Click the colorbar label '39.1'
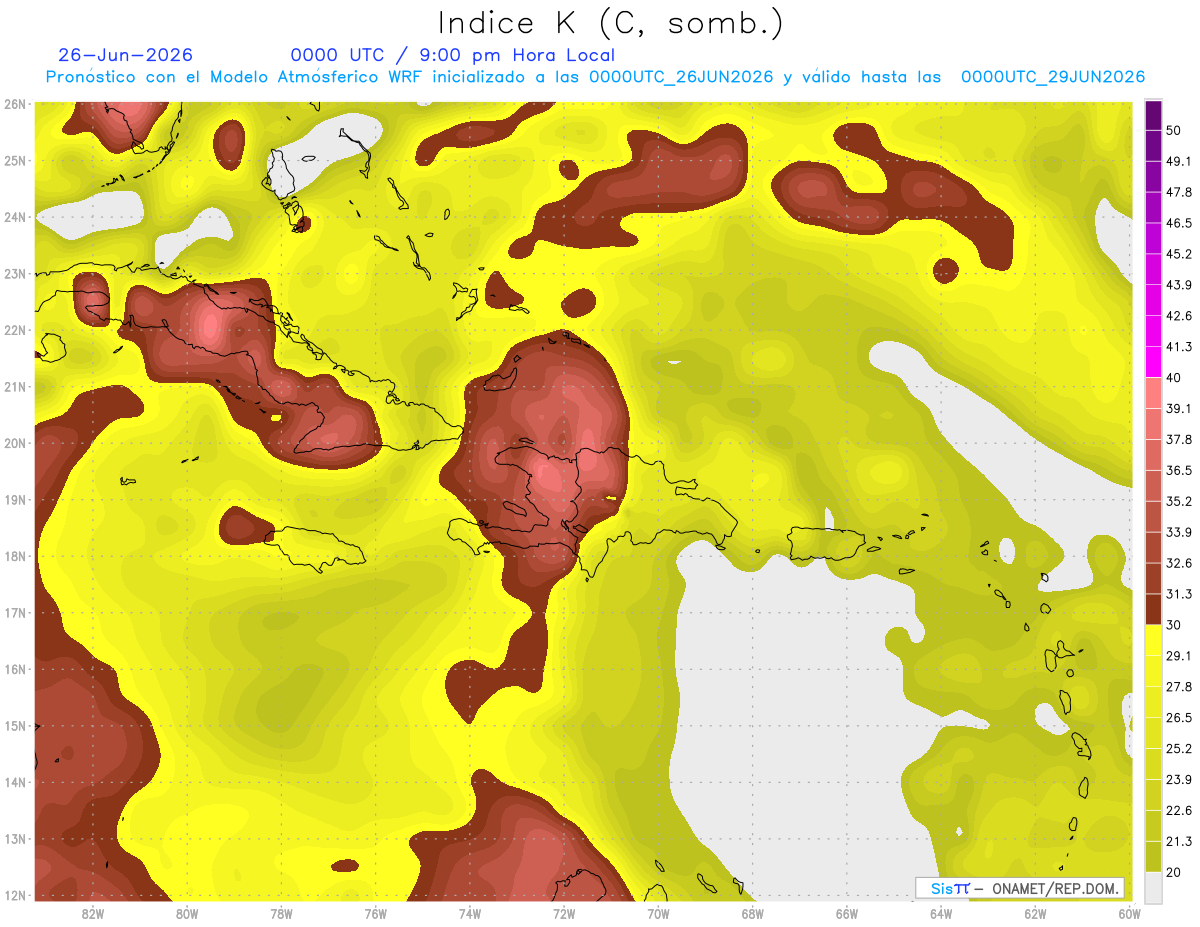Viewport: 1200px width, 927px height. (1179, 408)
